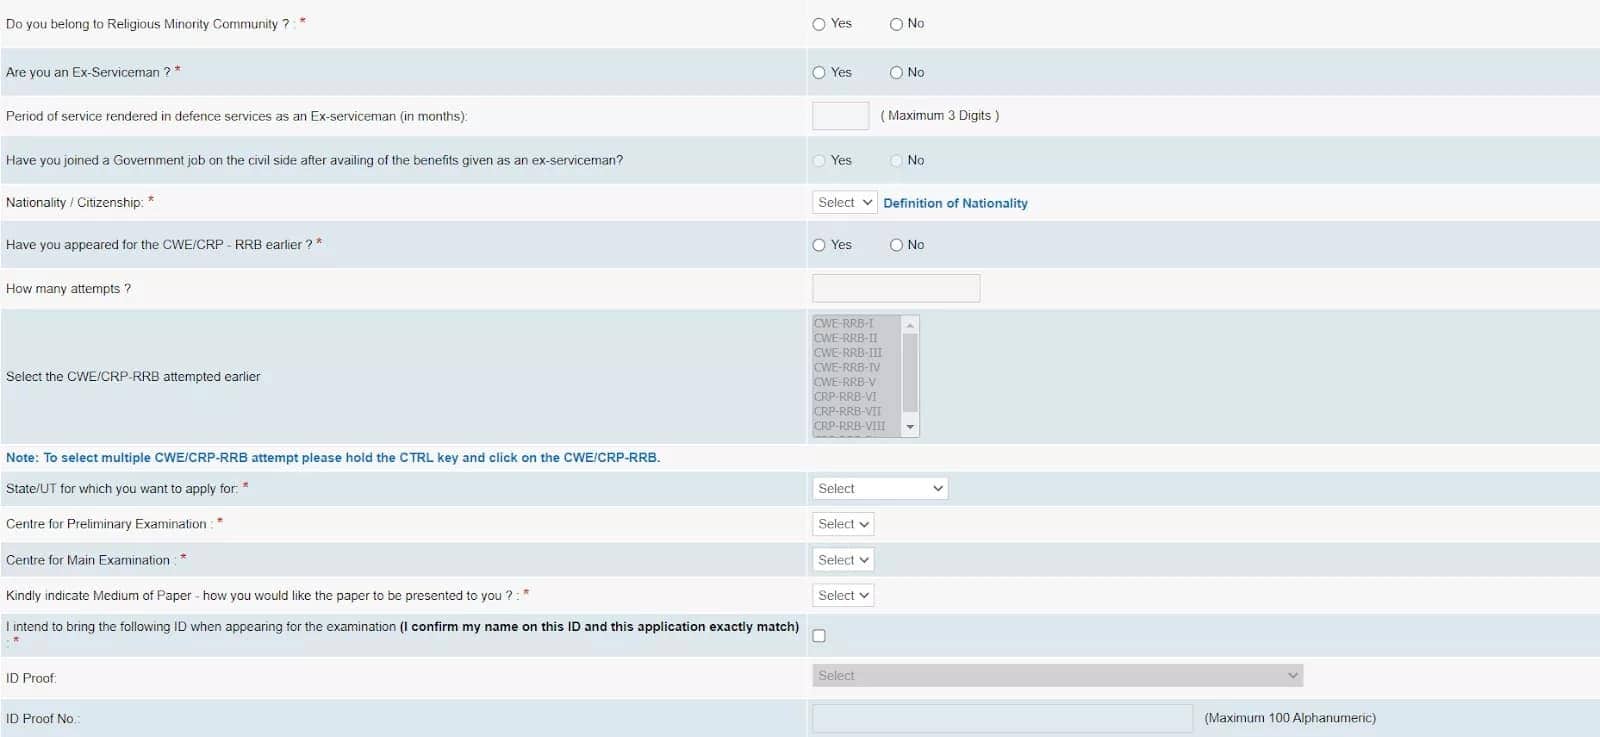Screen dimensions: 1600x737
Task: Select CWE-RRB-I in the attempts list
Action: tap(844, 323)
